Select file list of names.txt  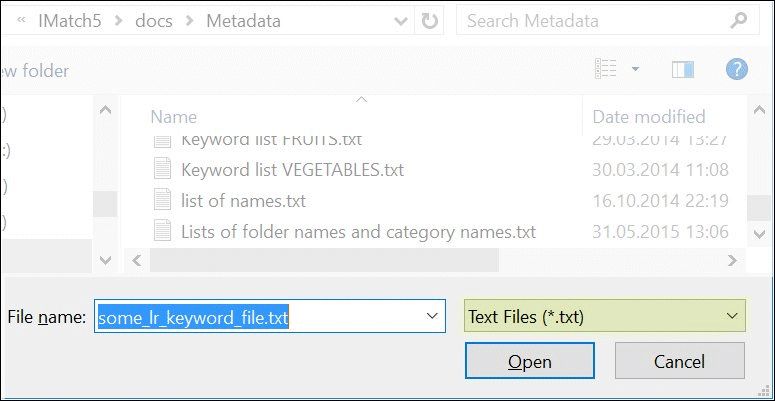point(243,201)
